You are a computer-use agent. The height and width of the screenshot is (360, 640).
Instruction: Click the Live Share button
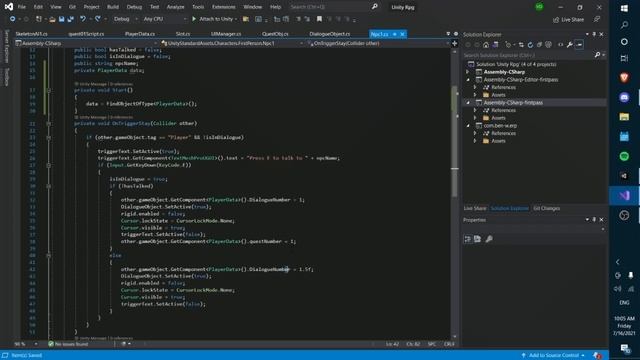click(x=569, y=20)
